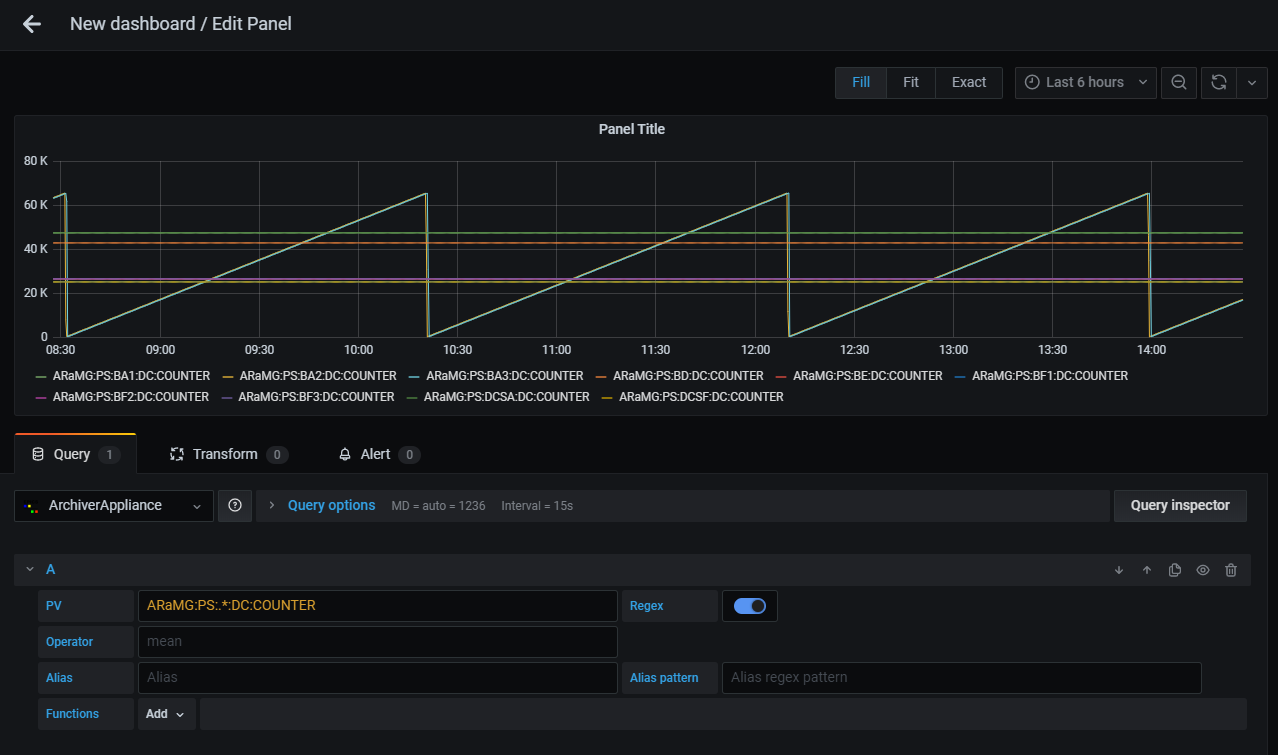Delete query A with trash icon
Viewport: 1278px width, 755px height.
pyautogui.click(x=1231, y=570)
